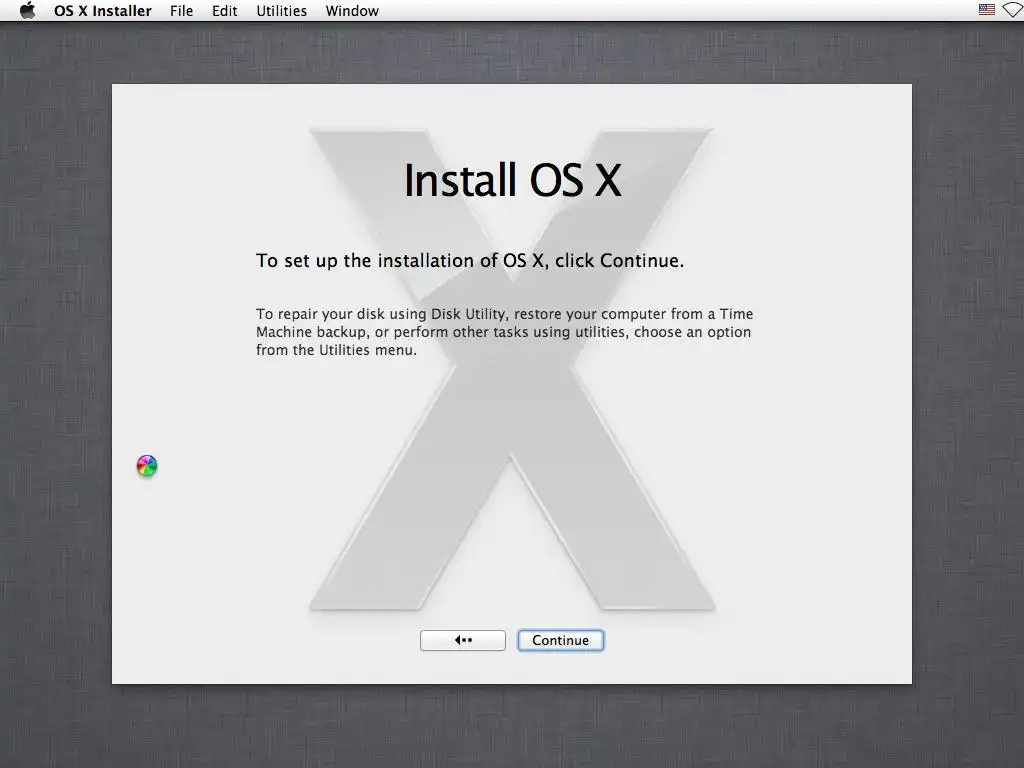Click the 'To set up the installation' text
Screen dimensions: 1024x768
pyautogui.click(x=470, y=261)
